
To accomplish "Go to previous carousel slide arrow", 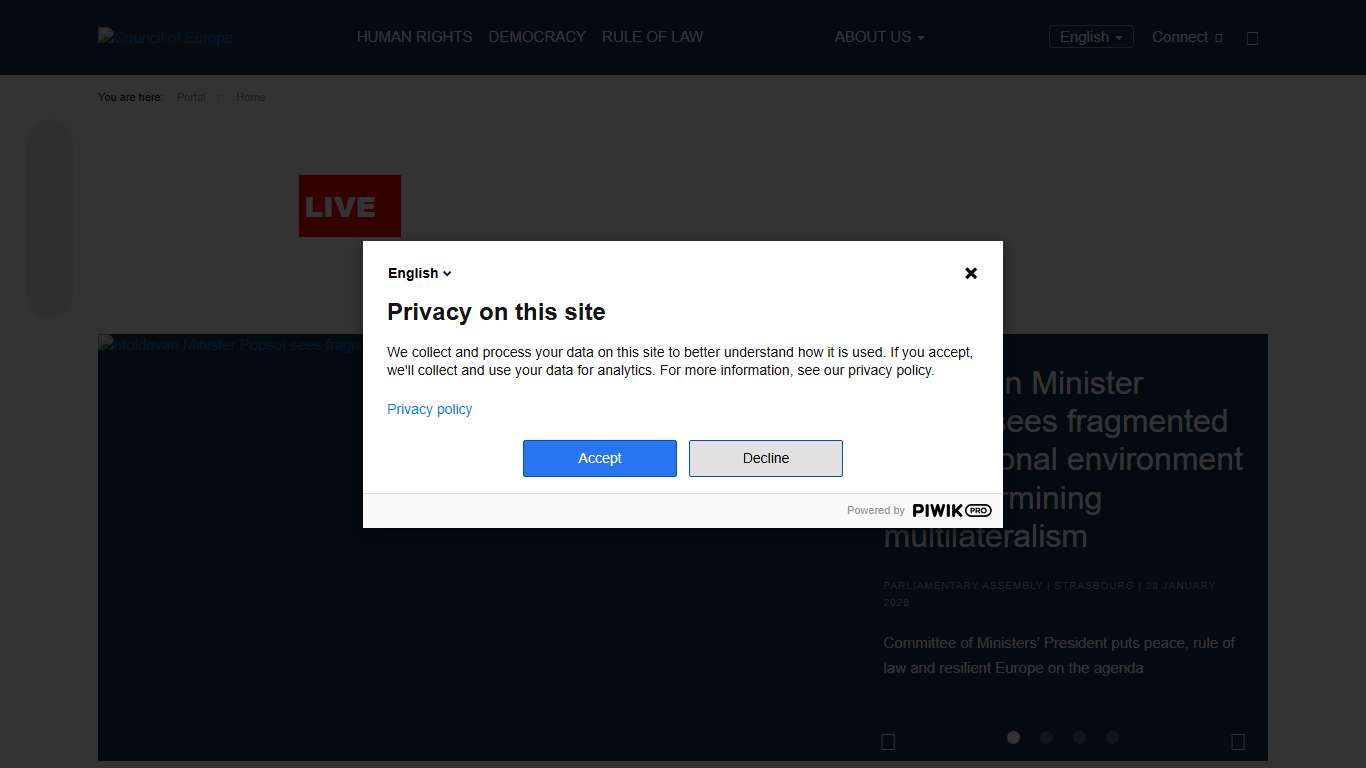I will coord(887,742).
